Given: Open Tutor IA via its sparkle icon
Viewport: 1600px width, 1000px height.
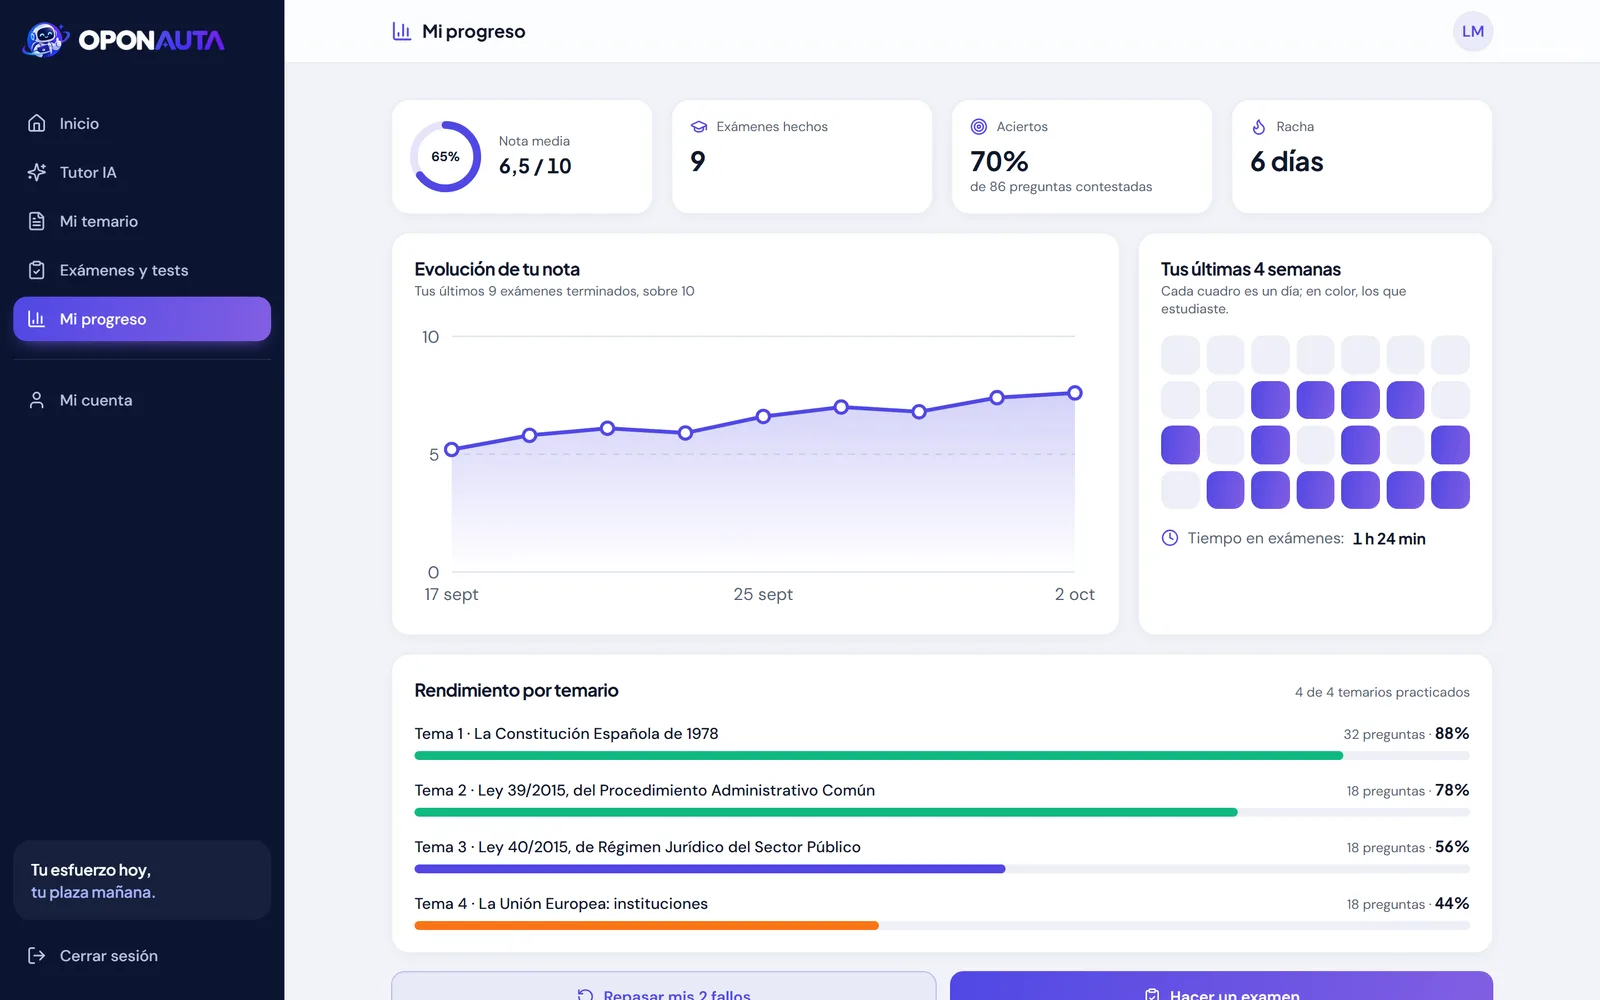Looking at the screenshot, I should (x=37, y=172).
